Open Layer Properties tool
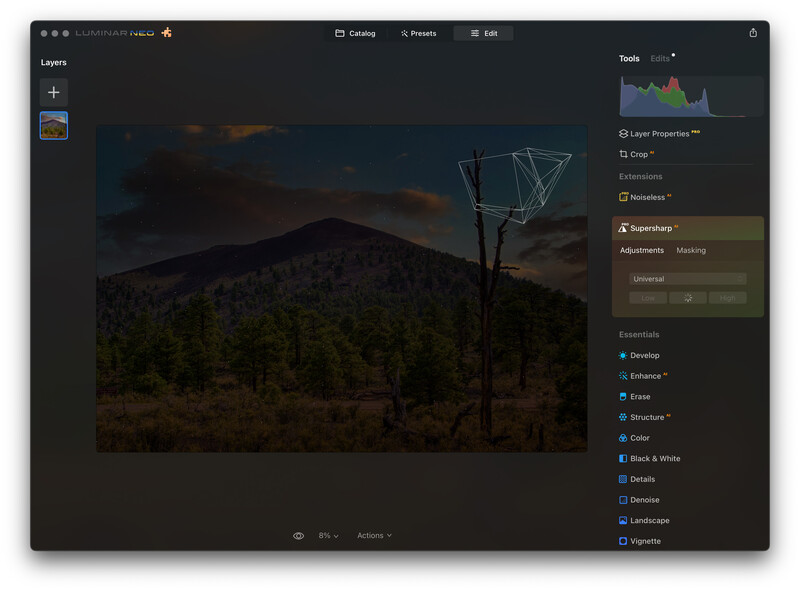 tap(659, 134)
